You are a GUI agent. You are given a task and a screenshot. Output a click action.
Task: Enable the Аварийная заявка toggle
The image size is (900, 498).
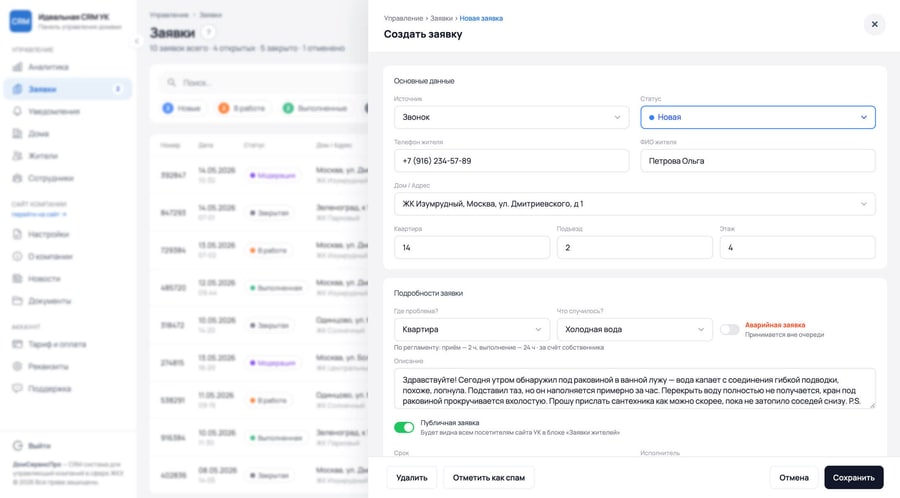(x=730, y=329)
